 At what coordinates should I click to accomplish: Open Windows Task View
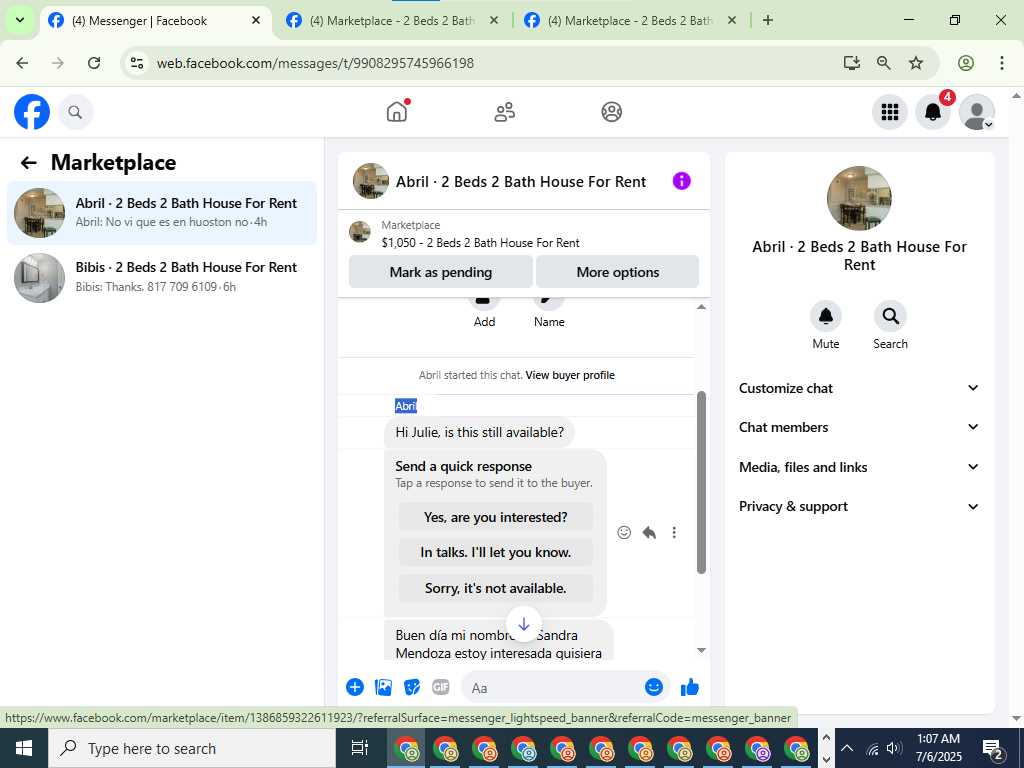pyautogui.click(x=360, y=748)
